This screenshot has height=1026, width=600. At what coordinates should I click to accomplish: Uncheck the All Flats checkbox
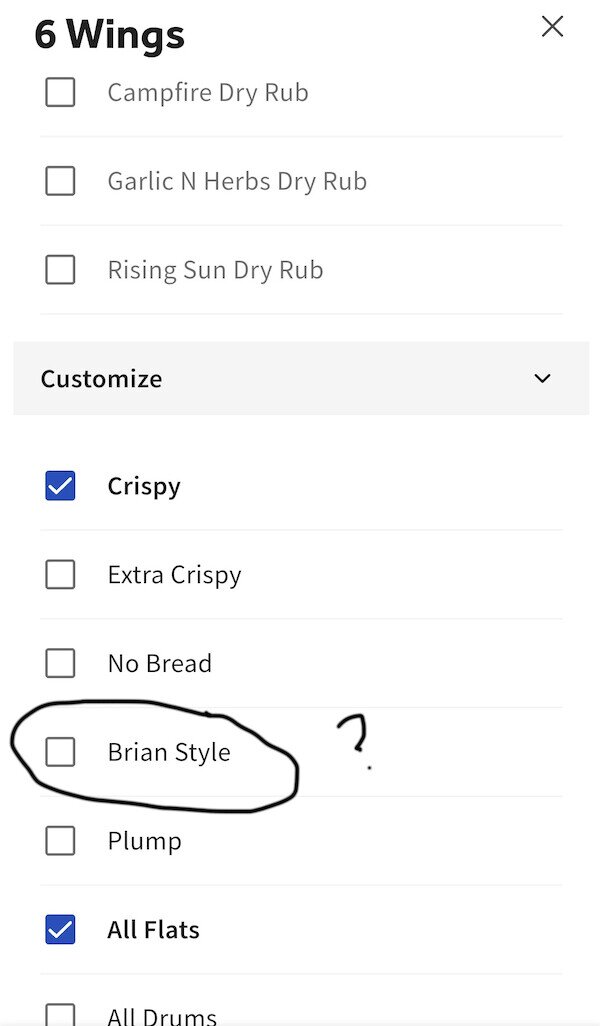[x=60, y=930]
